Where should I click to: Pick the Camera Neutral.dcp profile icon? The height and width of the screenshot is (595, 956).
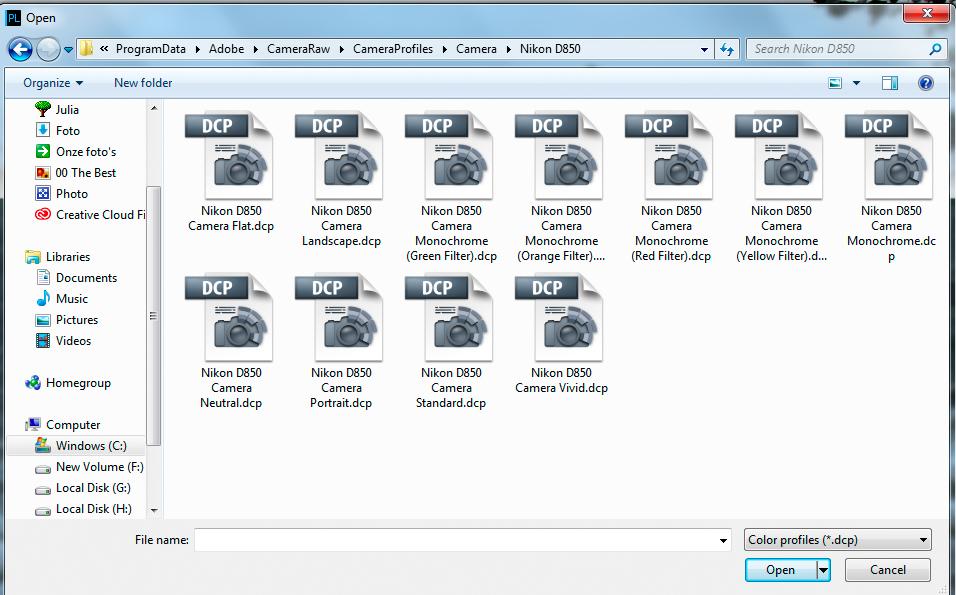click(x=229, y=317)
